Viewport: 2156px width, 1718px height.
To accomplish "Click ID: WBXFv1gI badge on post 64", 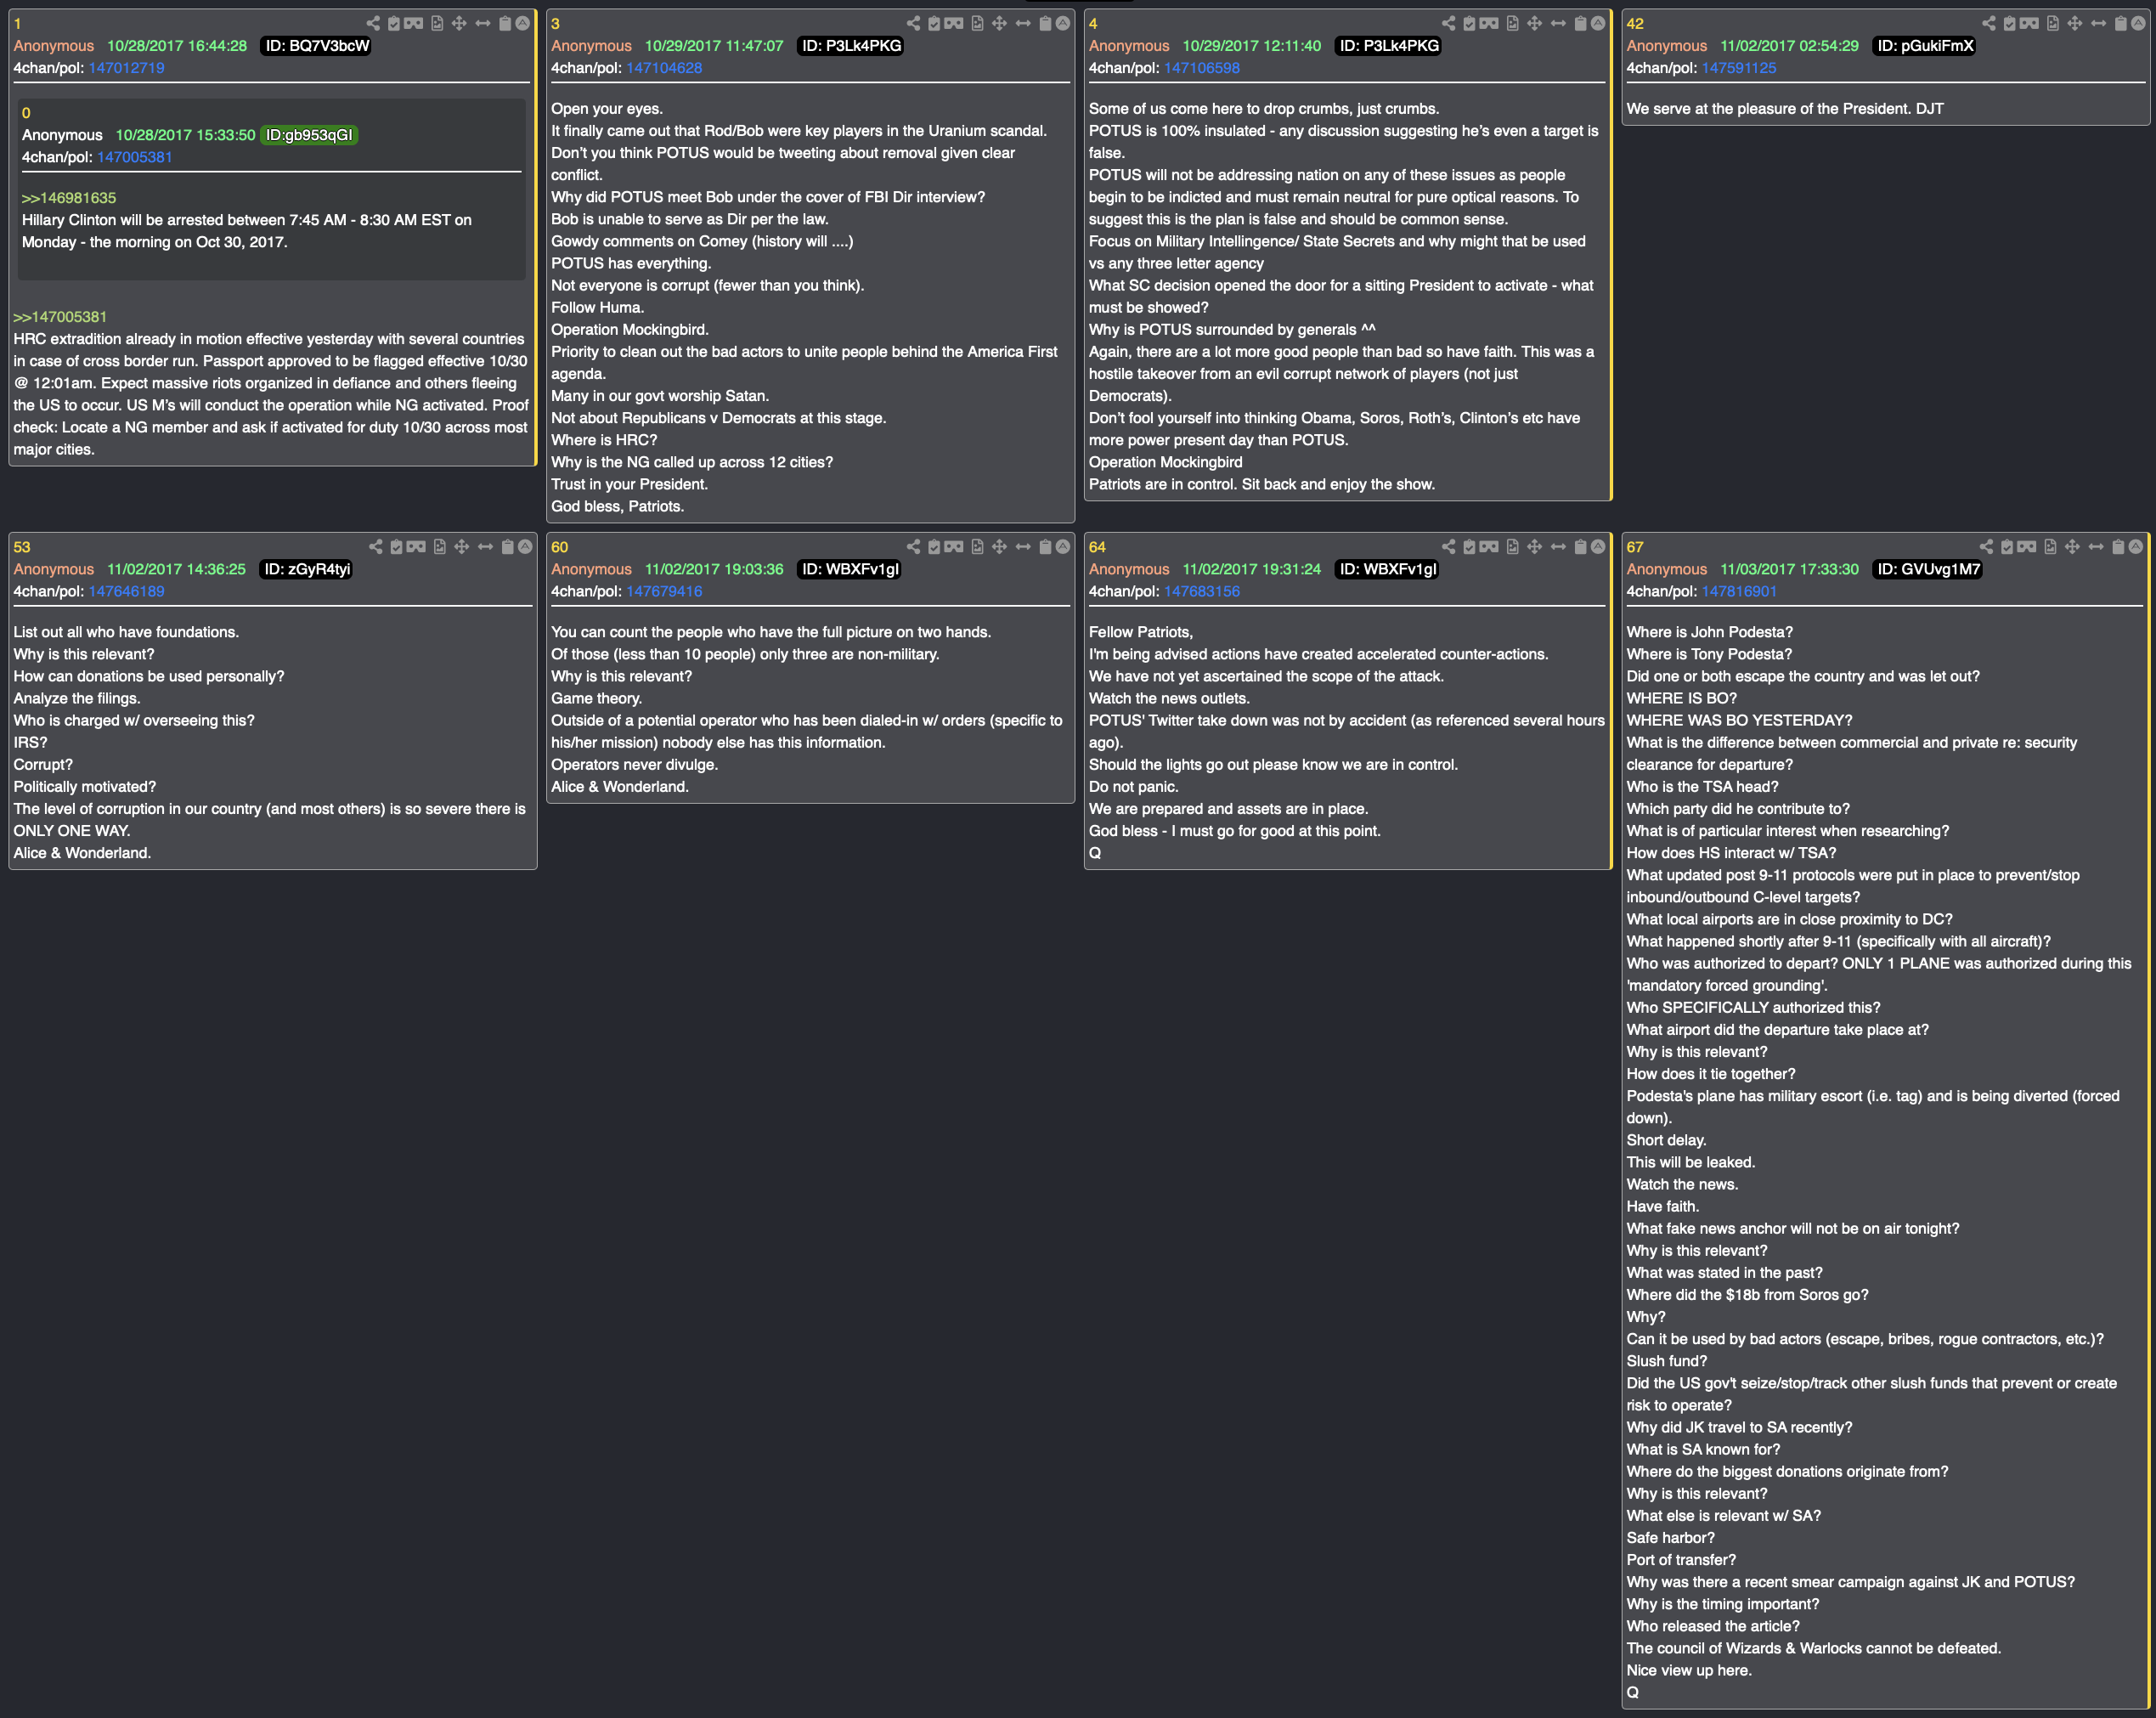I will point(1387,569).
